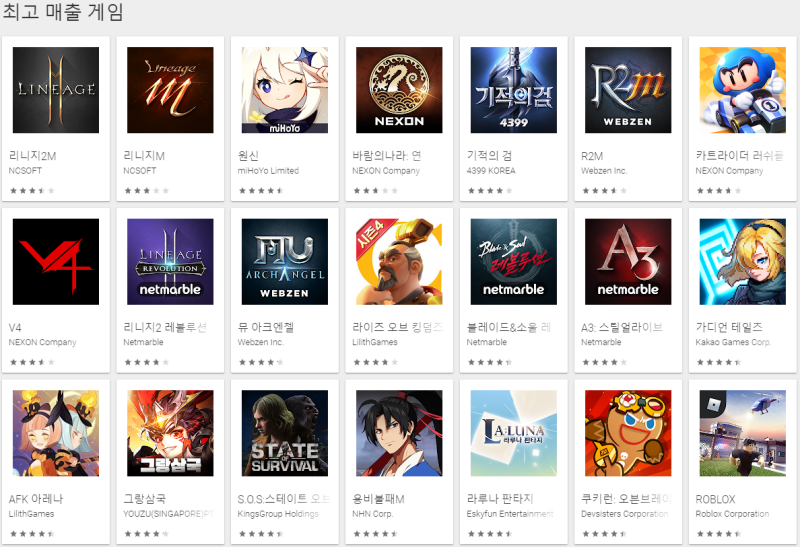This screenshot has width=800, height=547.
Task: Open the Cookie Run character icon
Action: pyautogui.click(x=628, y=433)
